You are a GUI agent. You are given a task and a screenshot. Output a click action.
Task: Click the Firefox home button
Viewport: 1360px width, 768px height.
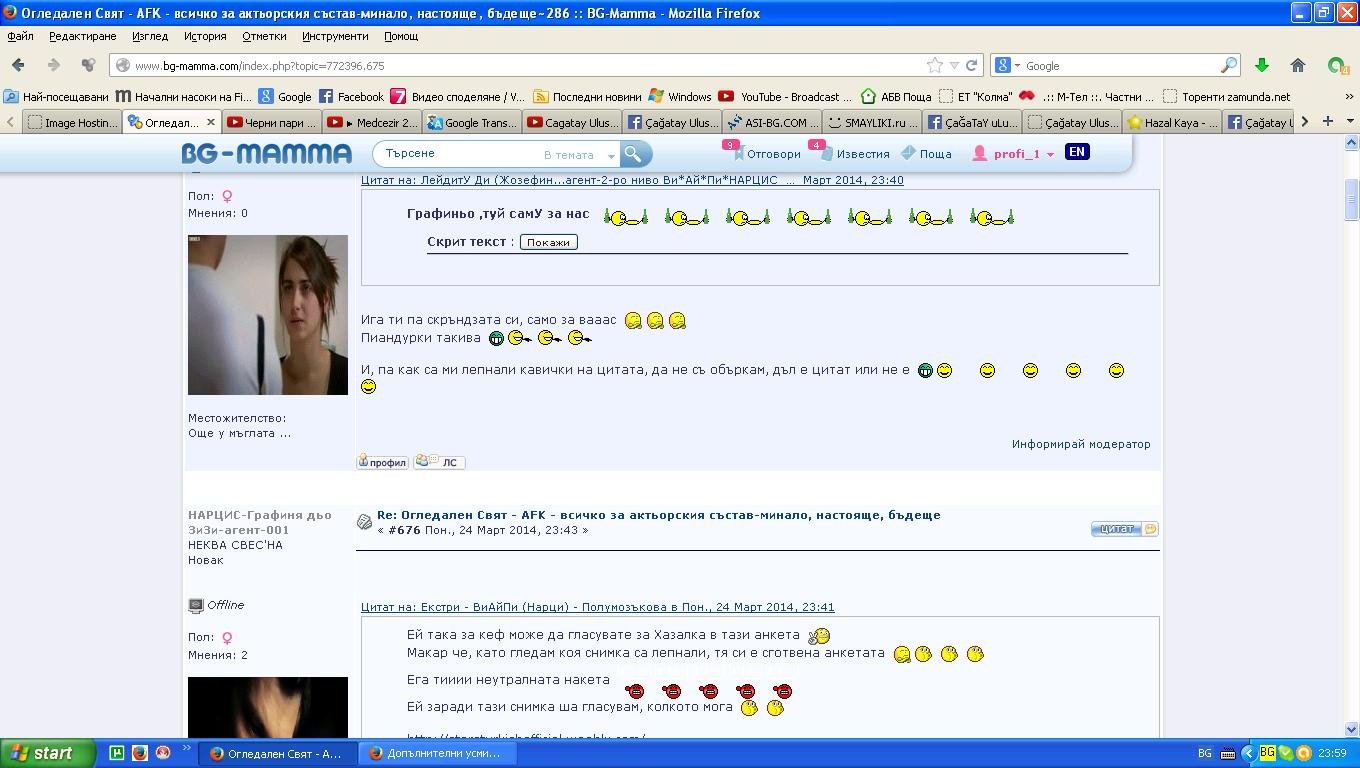(1297, 65)
